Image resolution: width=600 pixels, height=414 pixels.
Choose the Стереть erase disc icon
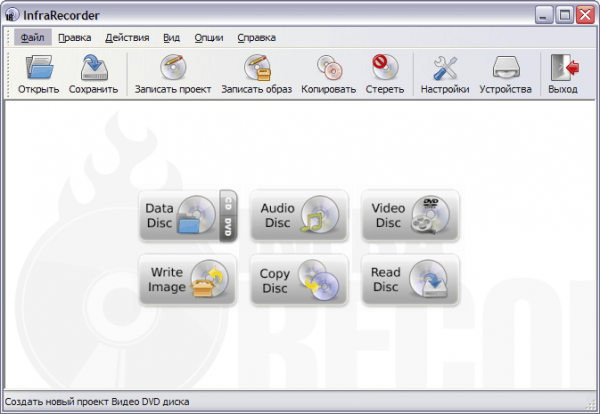click(384, 68)
